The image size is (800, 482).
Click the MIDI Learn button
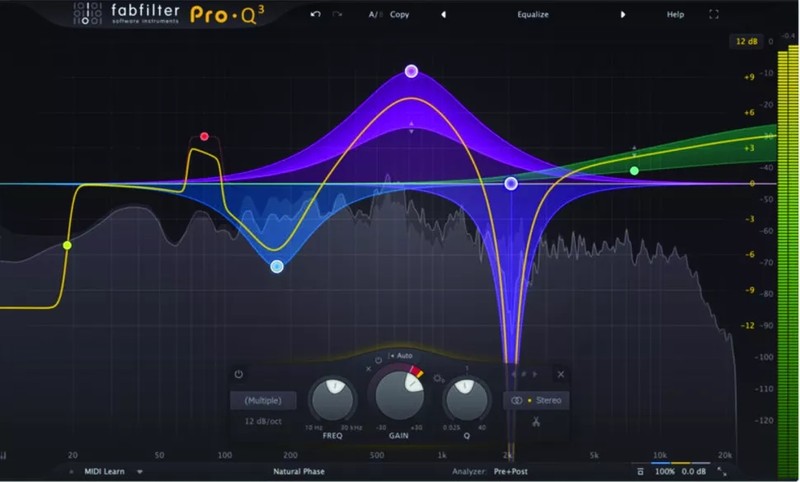click(104, 471)
